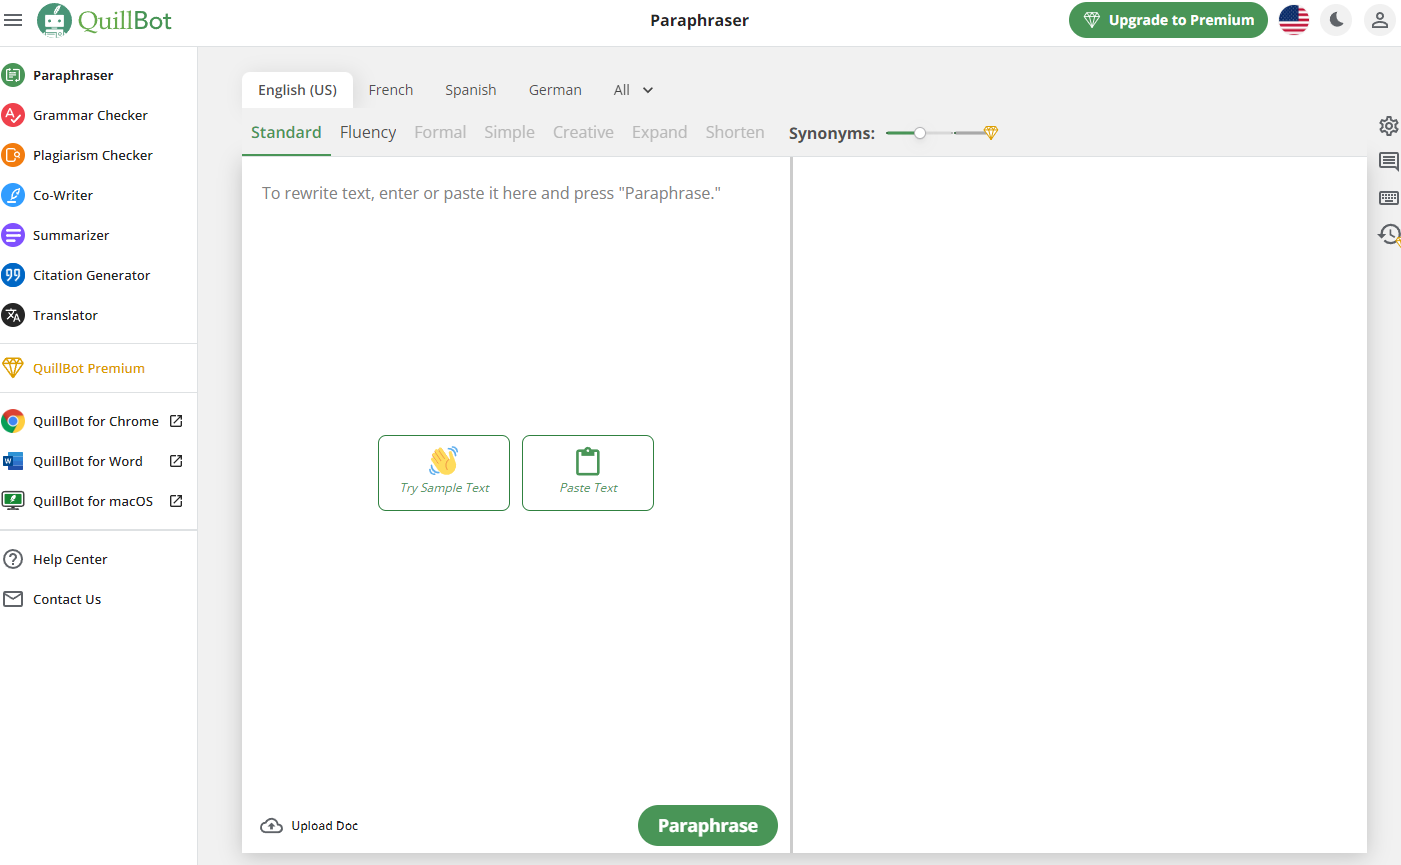Image resolution: width=1401 pixels, height=865 pixels.
Task: Open the history clock icon
Action: click(x=1389, y=234)
